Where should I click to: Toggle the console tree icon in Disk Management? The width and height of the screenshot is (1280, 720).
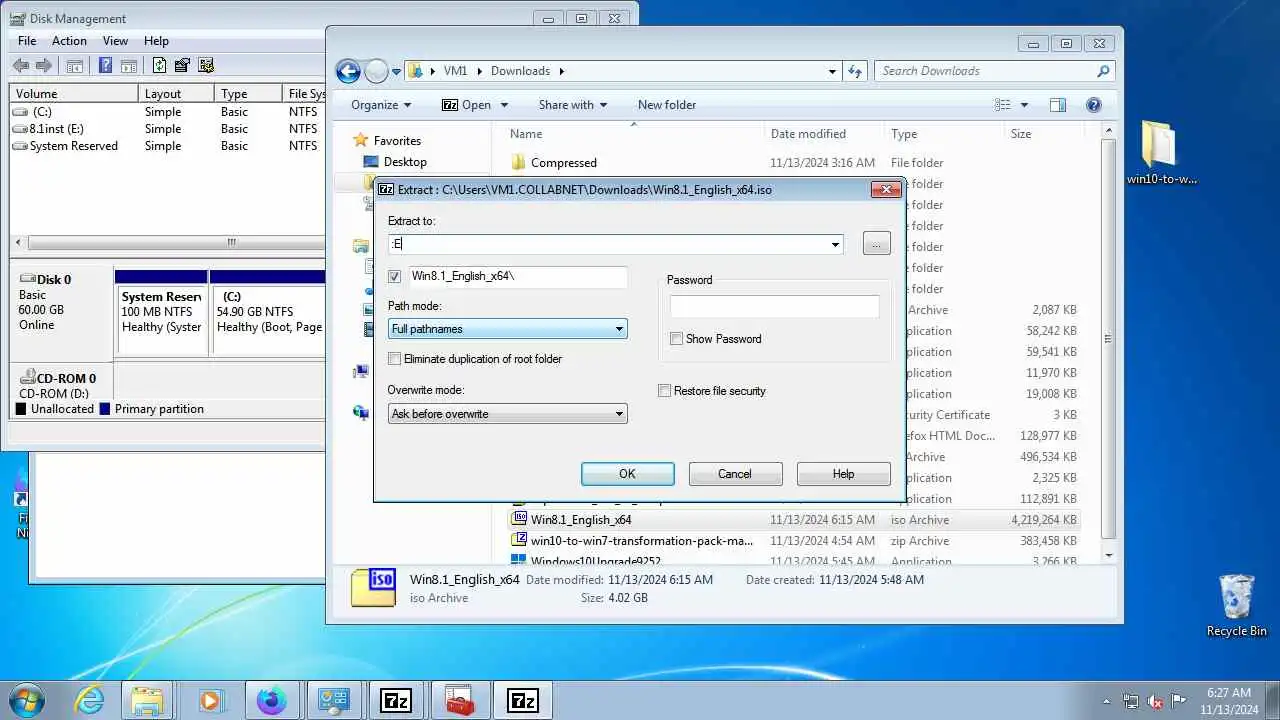74,66
